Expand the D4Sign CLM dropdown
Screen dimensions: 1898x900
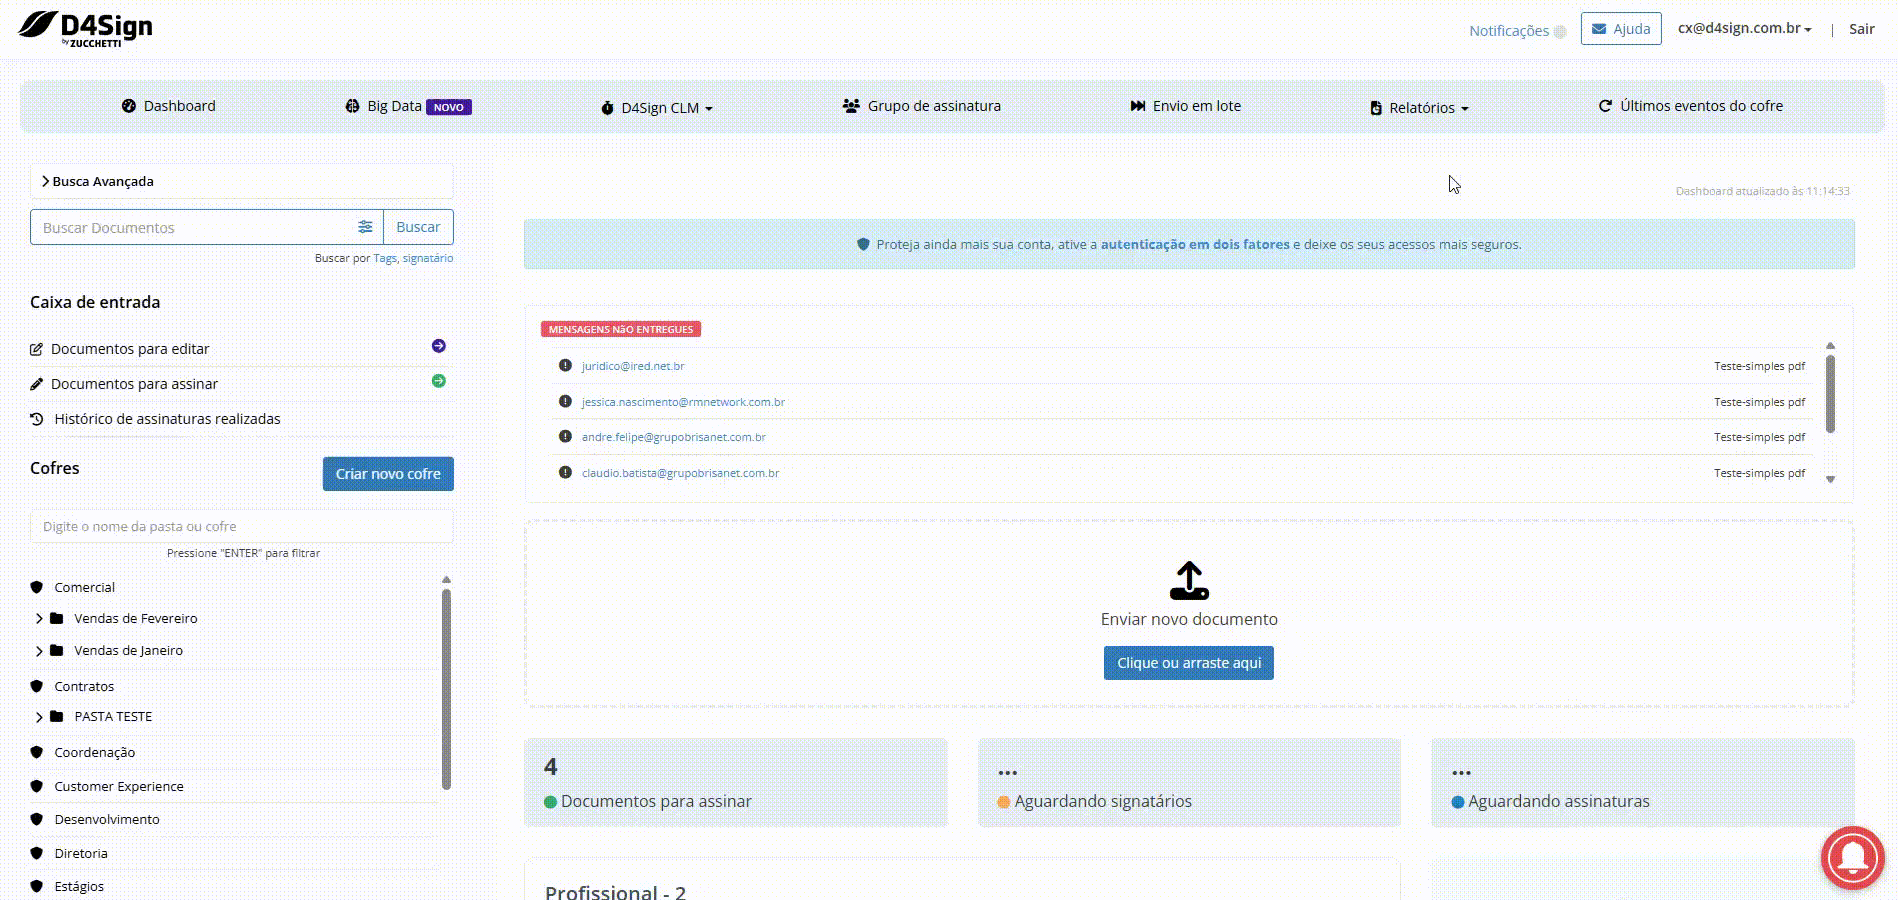pyautogui.click(x=657, y=107)
